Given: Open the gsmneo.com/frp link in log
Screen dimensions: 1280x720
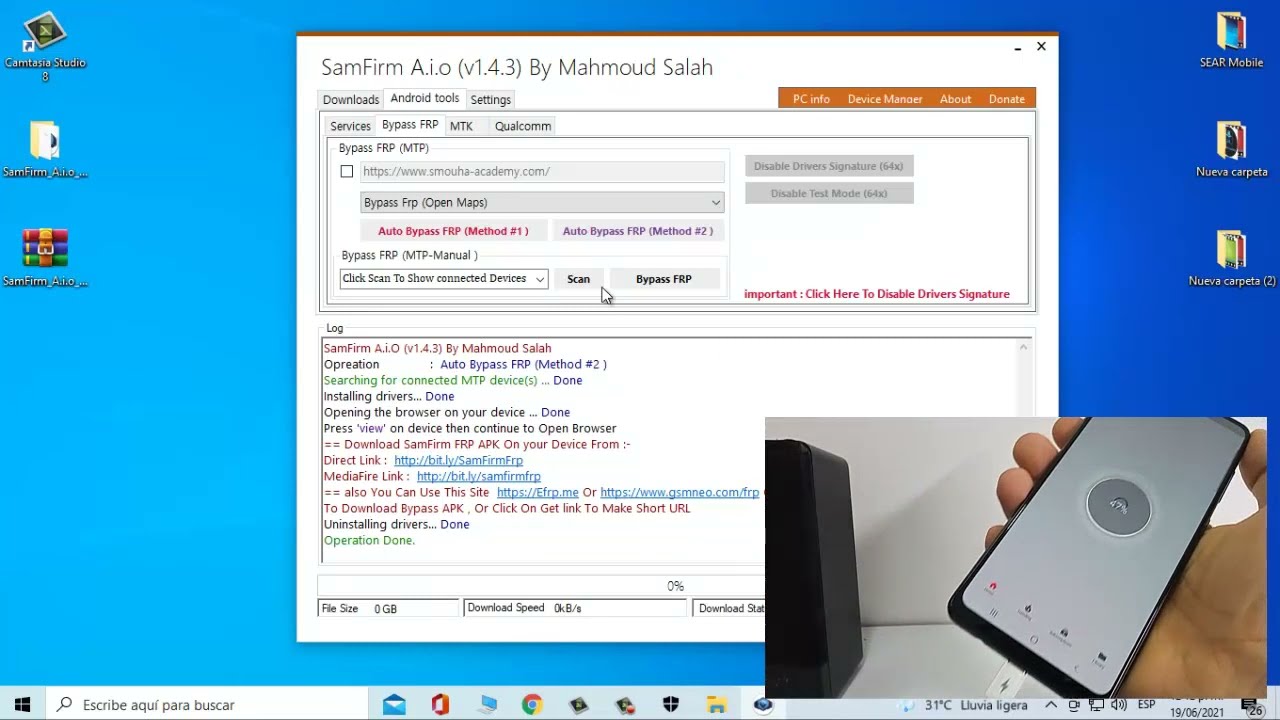Looking at the screenshot, I should tap(680, 493).
